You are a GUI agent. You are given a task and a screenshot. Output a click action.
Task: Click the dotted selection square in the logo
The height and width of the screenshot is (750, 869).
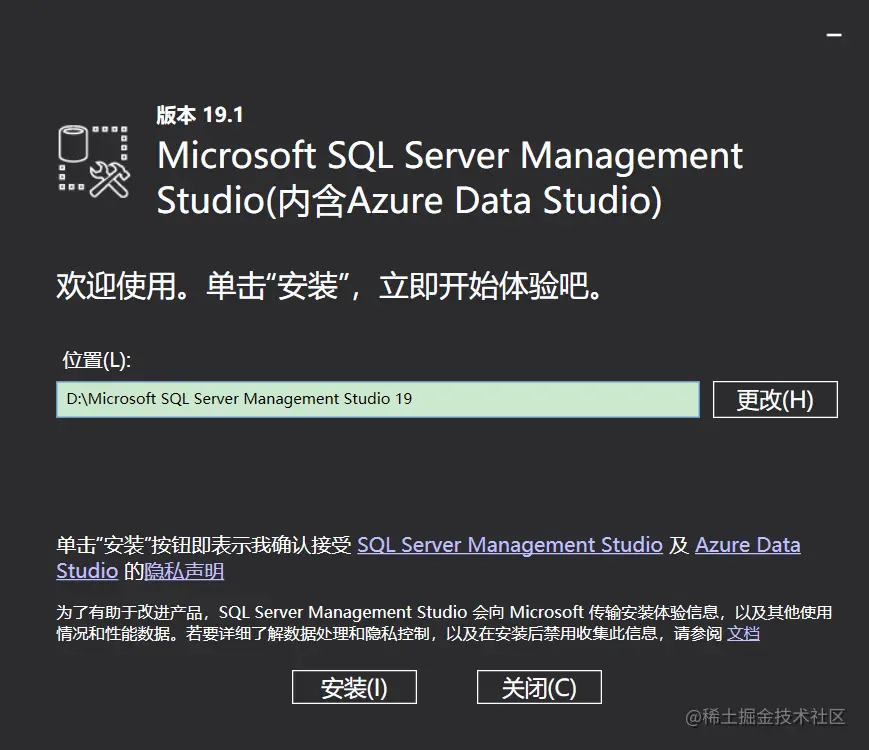pos(96,157)
